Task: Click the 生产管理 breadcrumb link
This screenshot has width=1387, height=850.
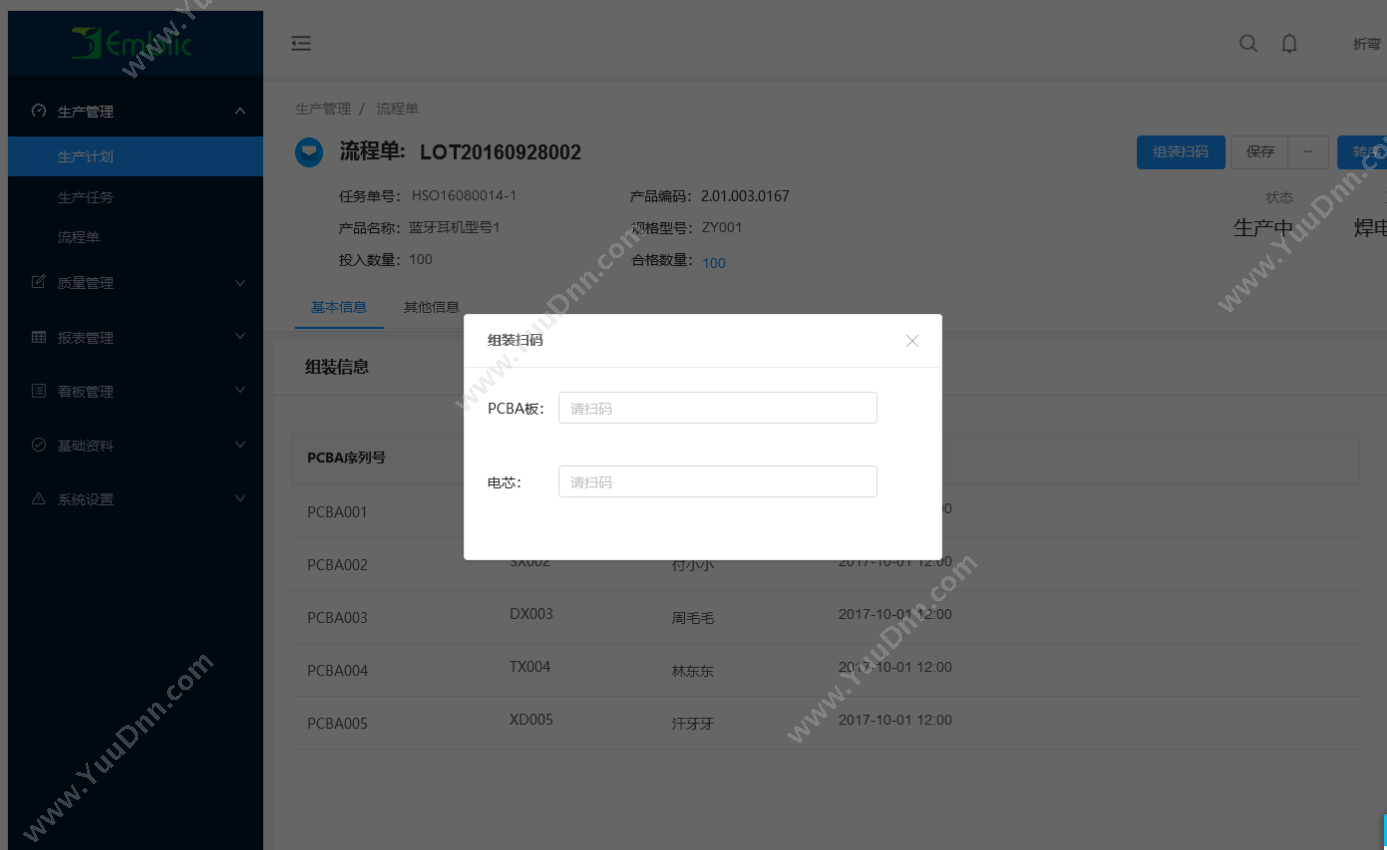Action: click(x=323, y=108)
